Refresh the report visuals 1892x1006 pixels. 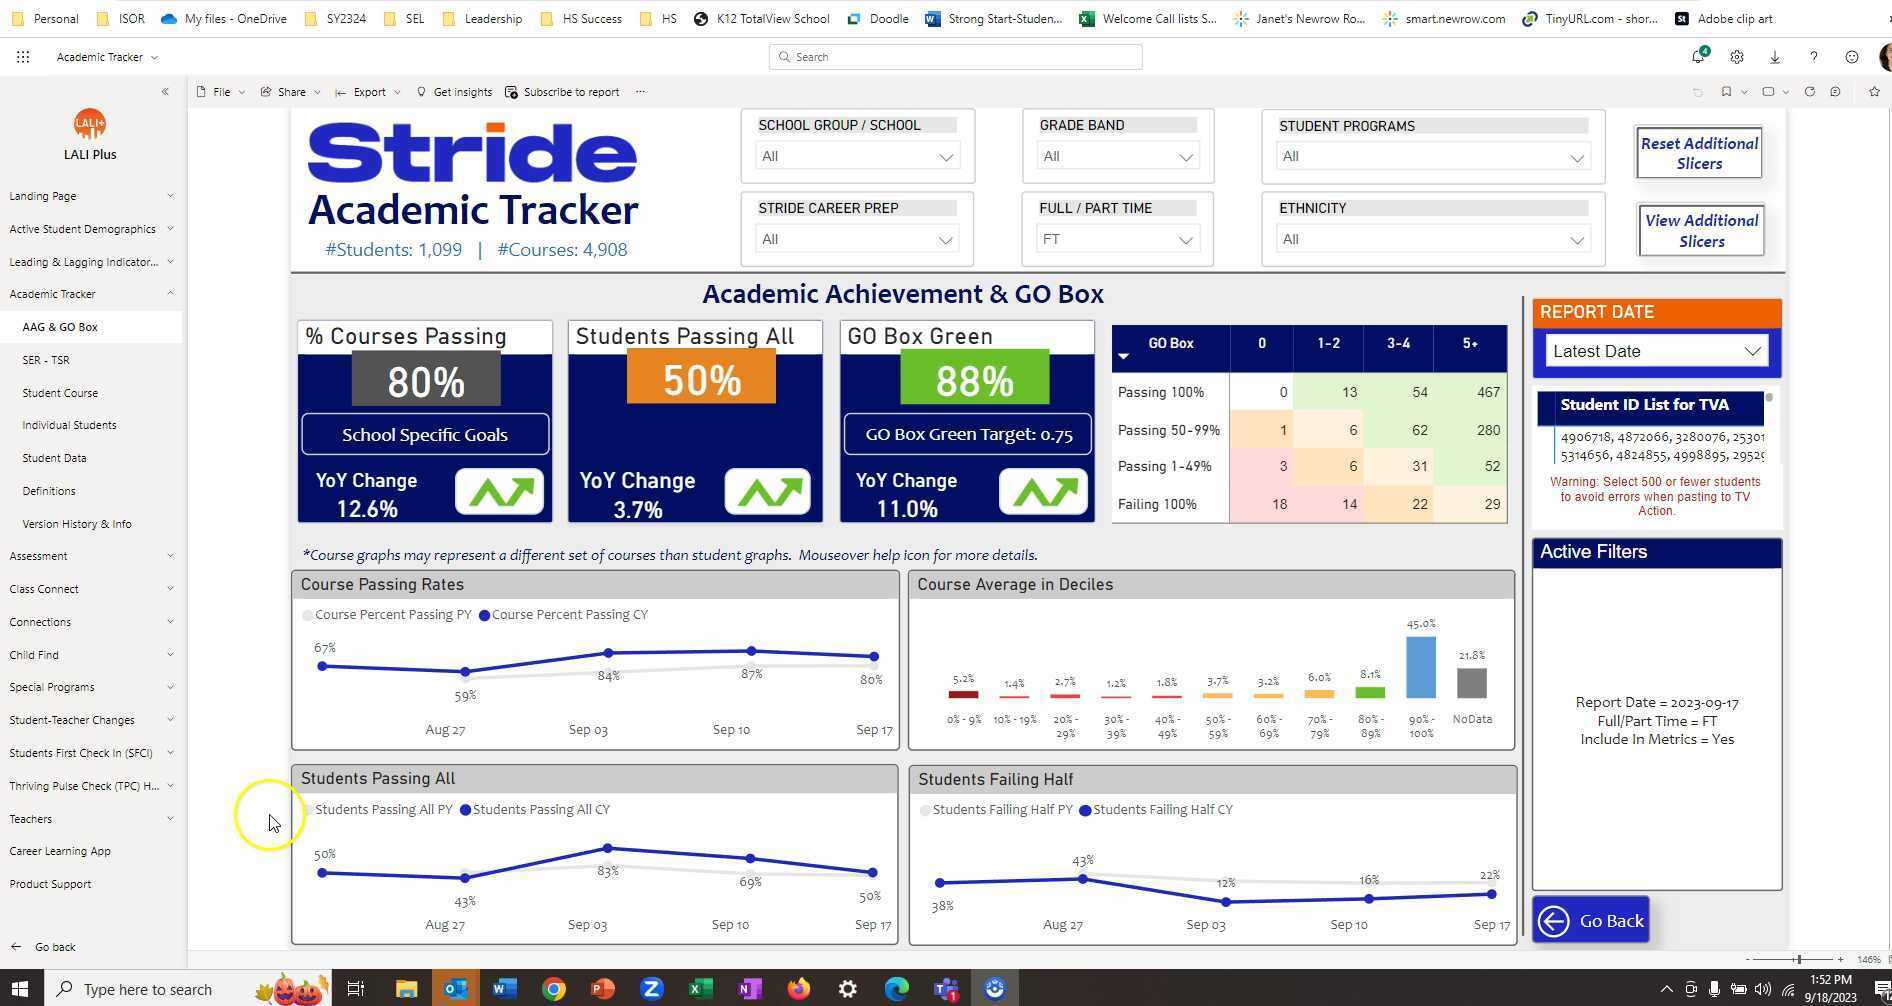click(1809, 92)
